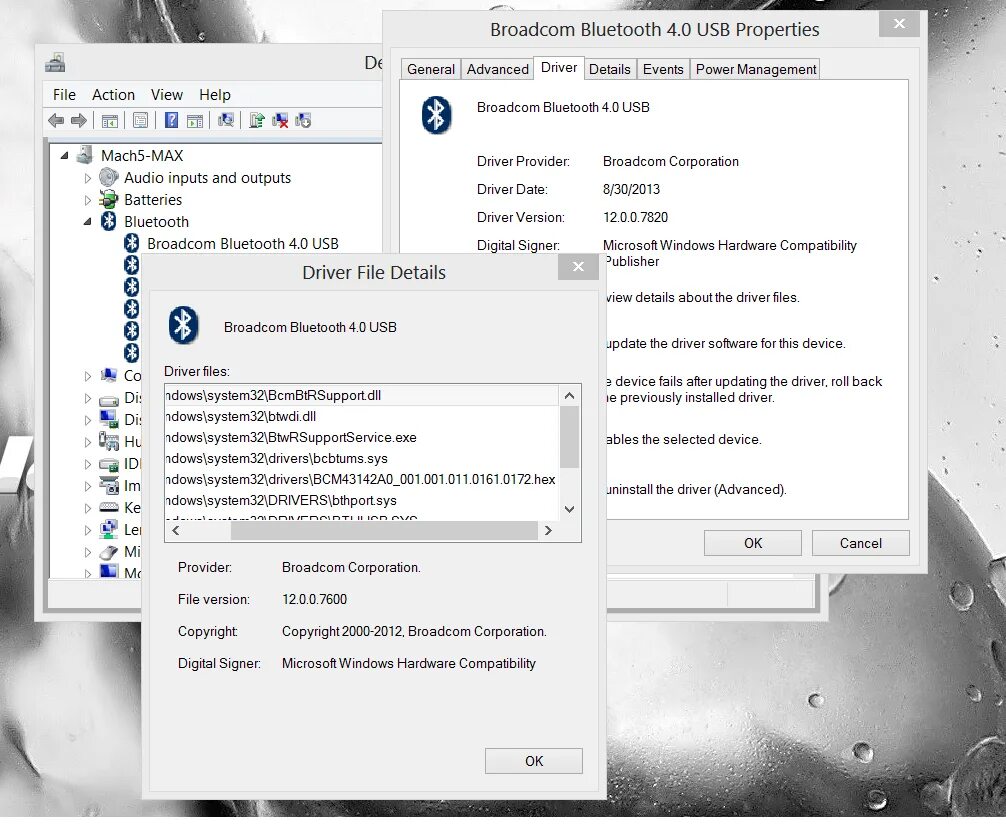Click the Forward arrow in Device Manager toolbar
This screenshot has width=1006, height=827.
pyautogui.click(x=79, y=120)
